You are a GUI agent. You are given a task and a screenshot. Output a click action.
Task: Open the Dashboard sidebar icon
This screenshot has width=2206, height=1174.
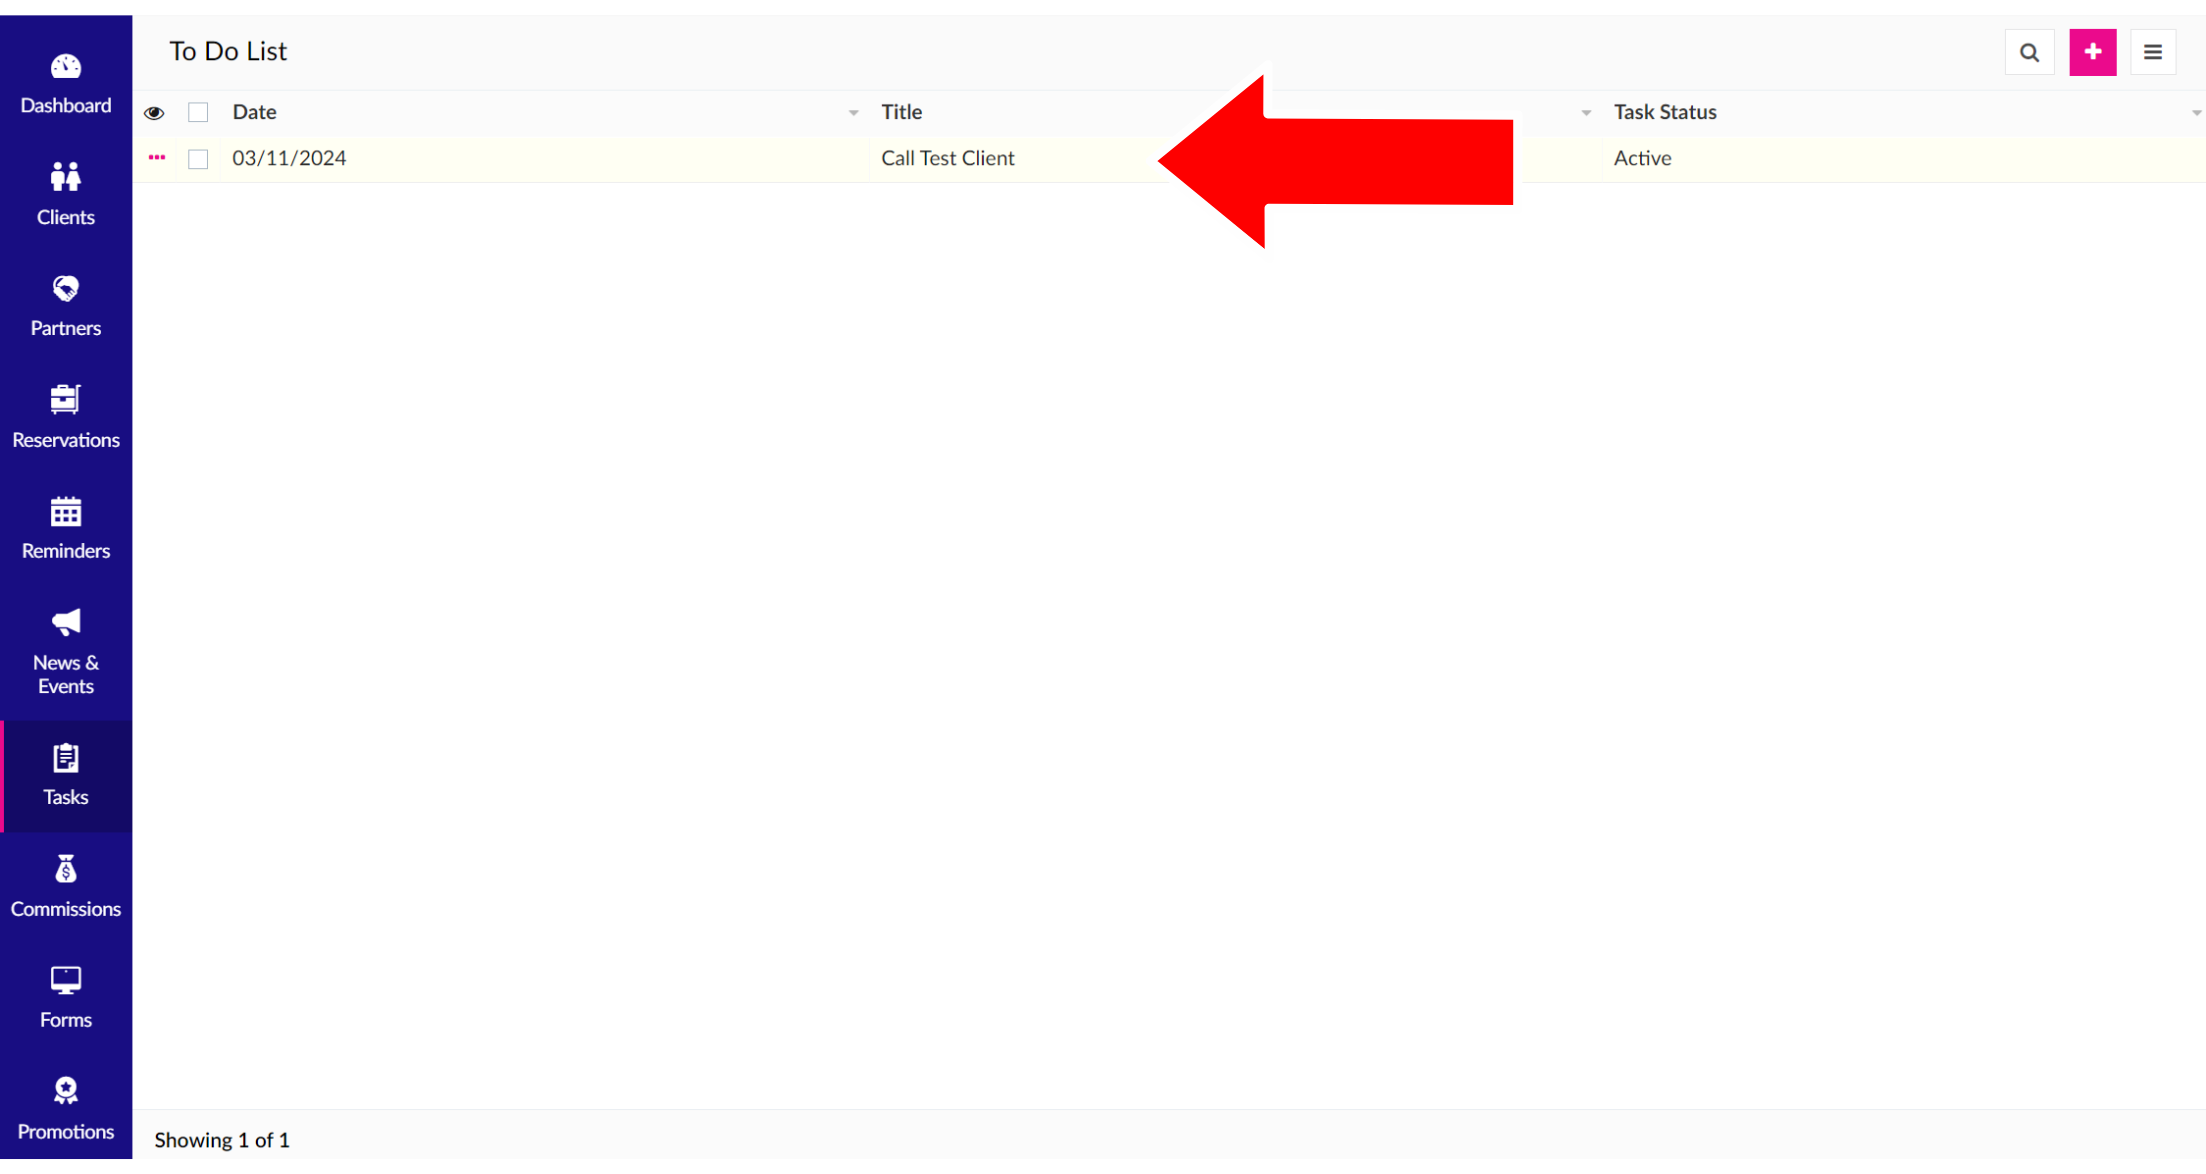click(x=66, y=67)
